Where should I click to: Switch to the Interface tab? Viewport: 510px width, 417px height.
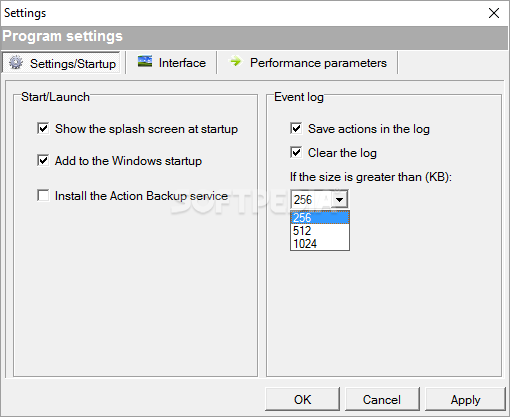point(171,63)
